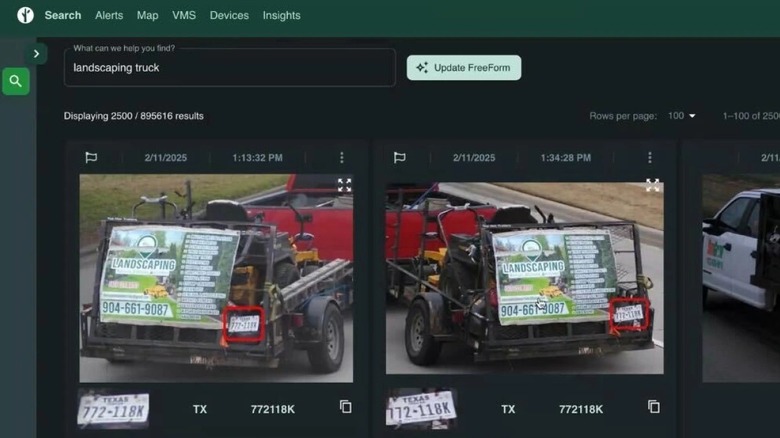This screenshot has height=438, width=780.
Task: Copy plate 772118K from first result
Action: [x=345, y=407]
